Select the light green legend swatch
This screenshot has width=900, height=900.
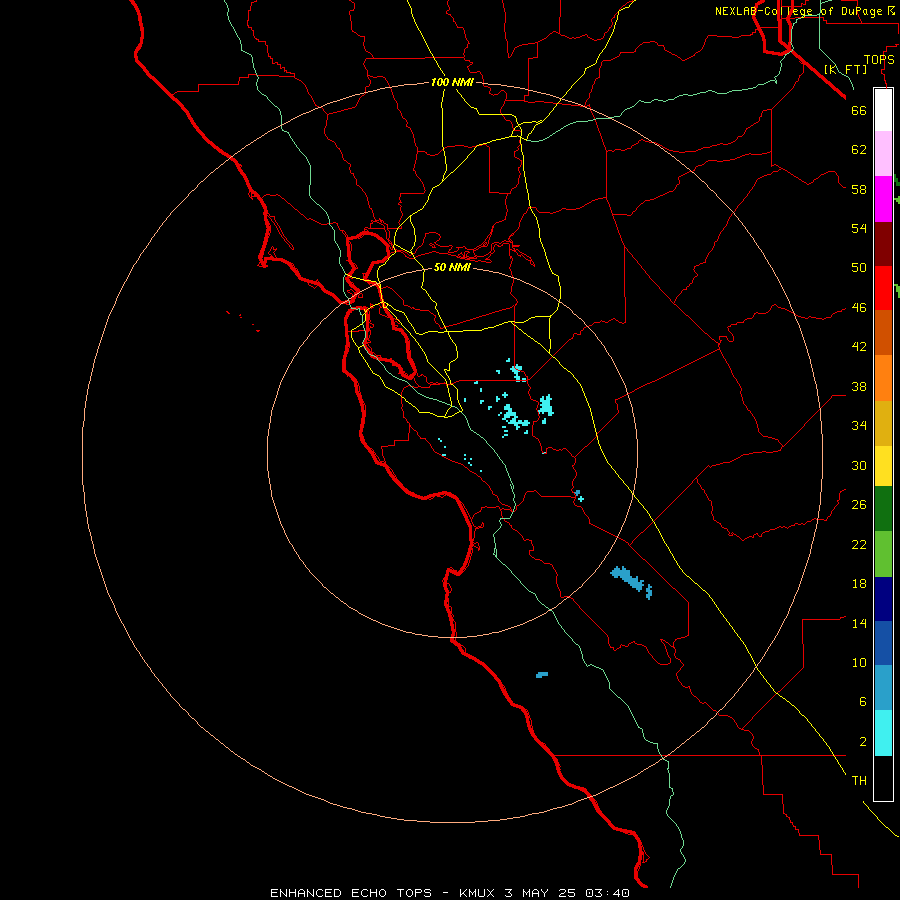[x=883, y=554]
